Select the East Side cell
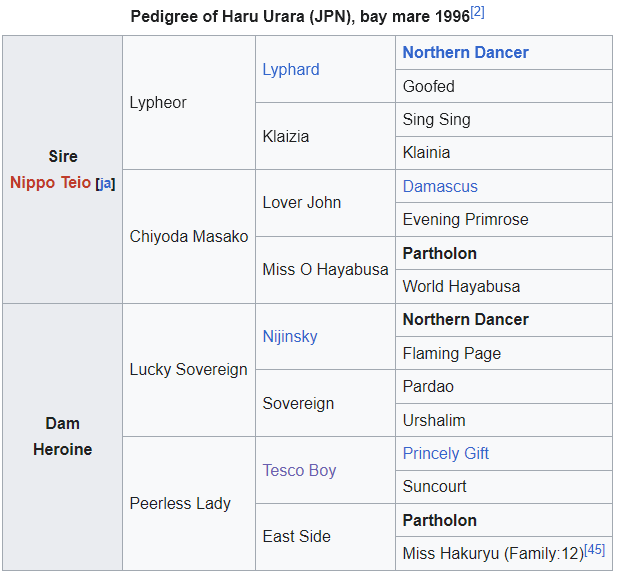Image resolution: width=617 pixels, height=574 pixels. tap(325, 537)
